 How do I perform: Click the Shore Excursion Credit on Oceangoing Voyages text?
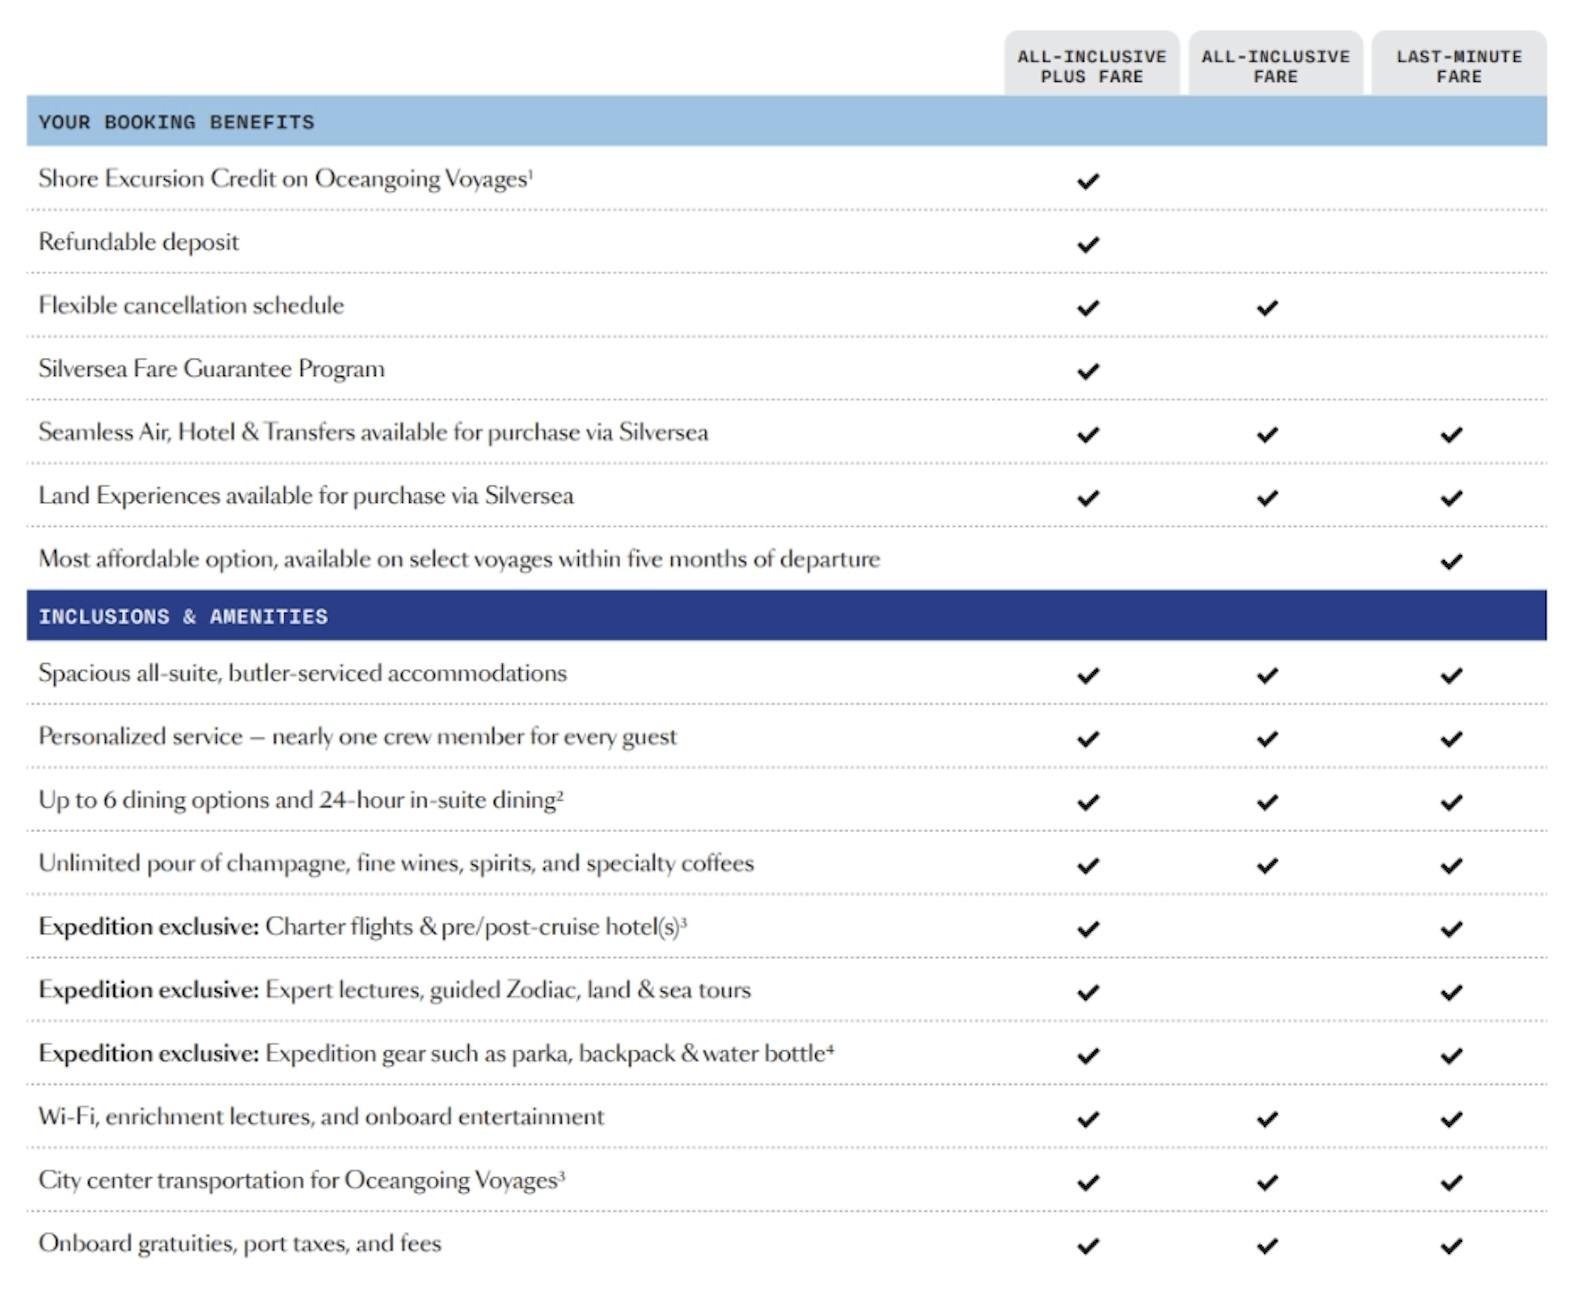coord(285,179)
